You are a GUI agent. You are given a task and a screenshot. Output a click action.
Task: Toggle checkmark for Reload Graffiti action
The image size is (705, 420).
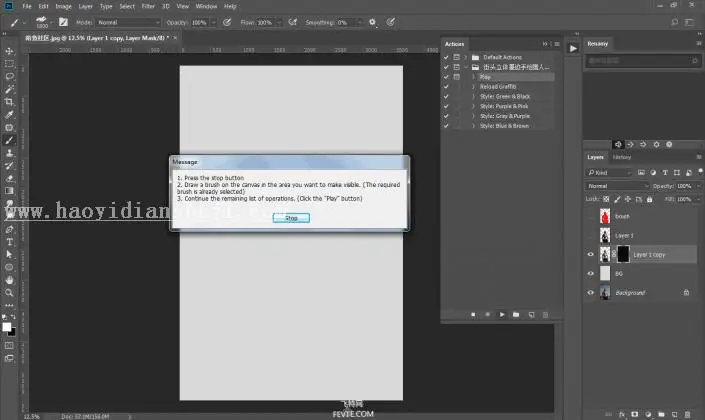tap(446, 86)
